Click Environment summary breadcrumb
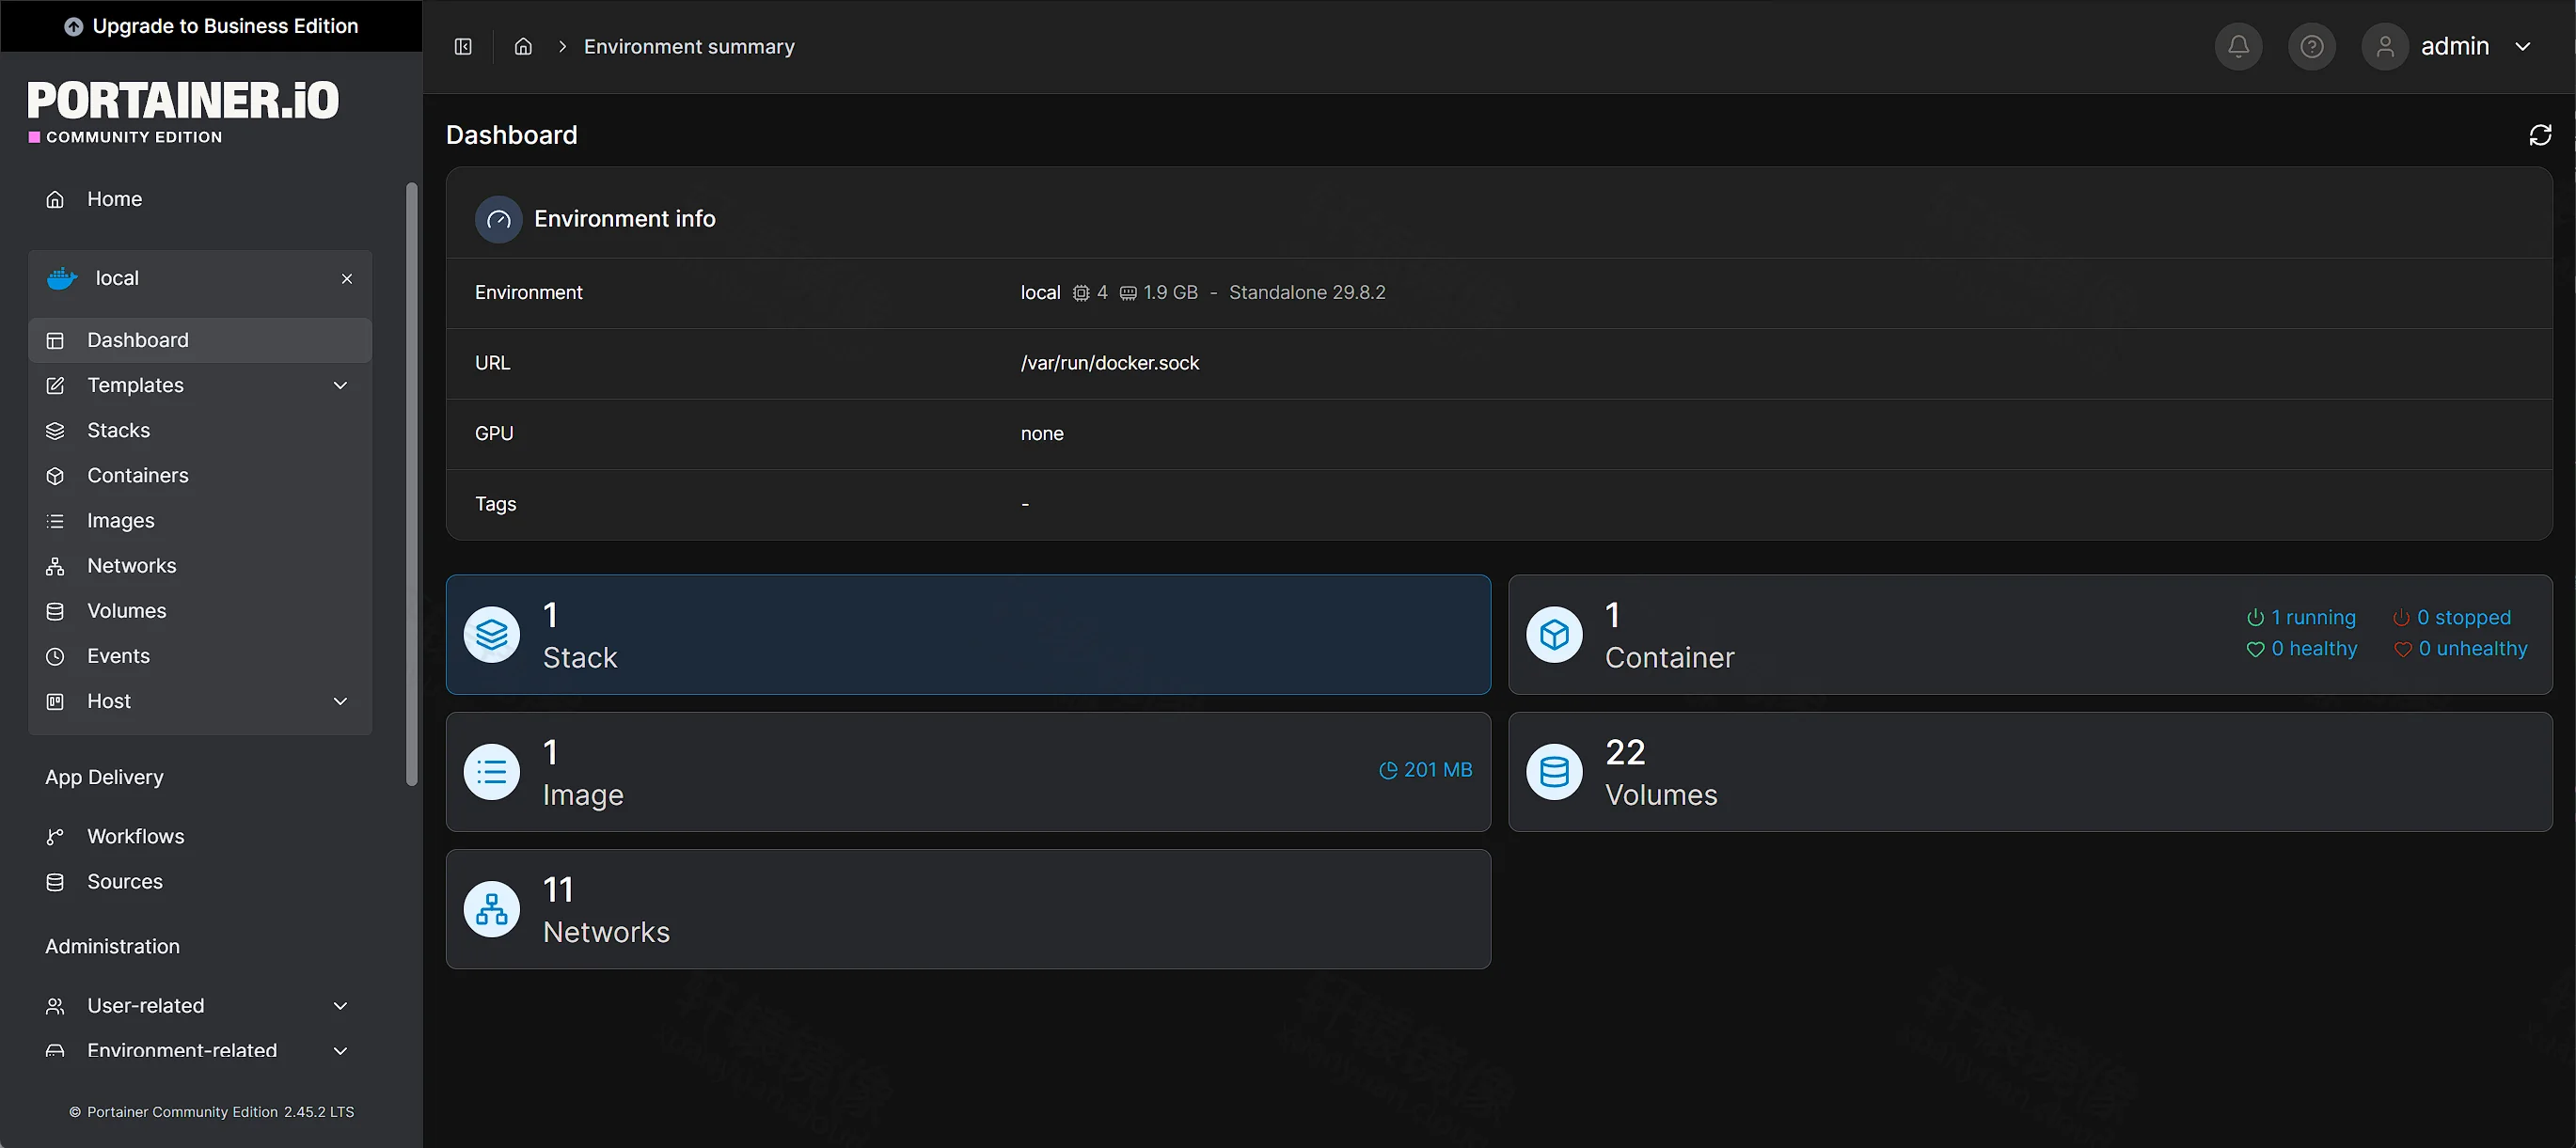 tap(689, 46)
